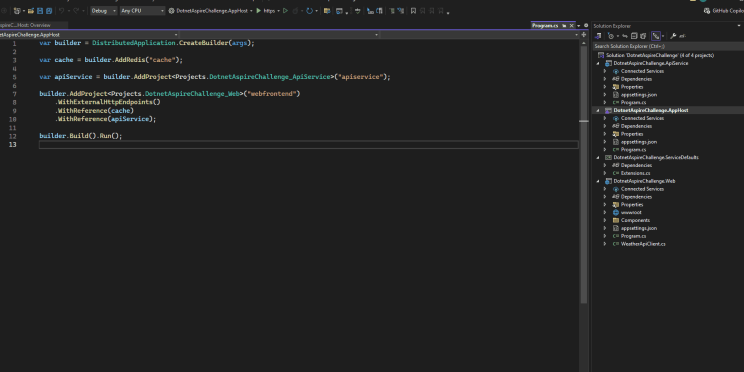Toggle Track Active Item highlighted icon
The height and width of the screenshot is (372, 744).
coord(656,36)
